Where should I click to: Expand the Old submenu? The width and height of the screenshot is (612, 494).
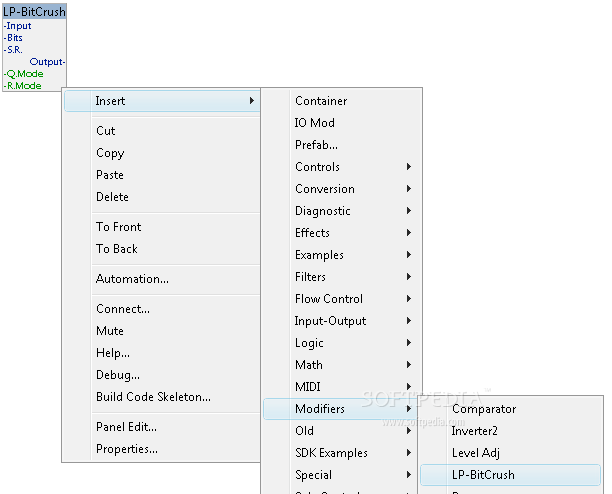tap(340, 431)
